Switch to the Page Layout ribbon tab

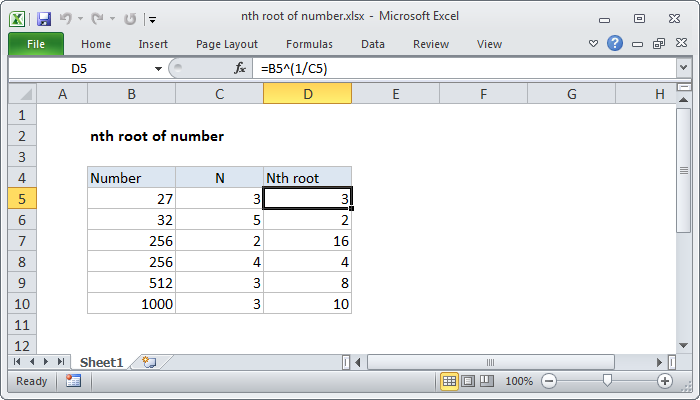coord(227,44)
